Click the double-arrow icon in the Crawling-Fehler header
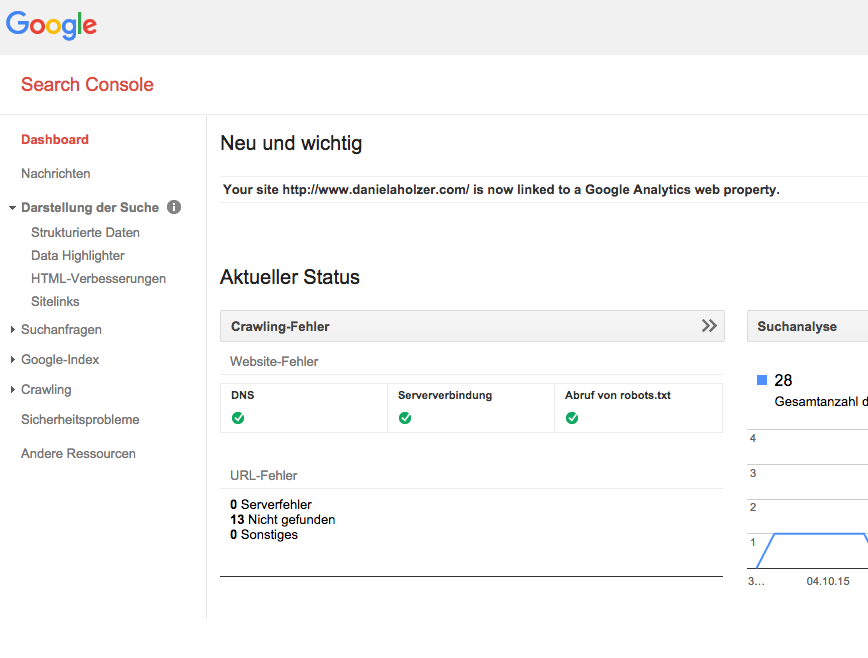 pyautogui.click(x=709, y=325)
